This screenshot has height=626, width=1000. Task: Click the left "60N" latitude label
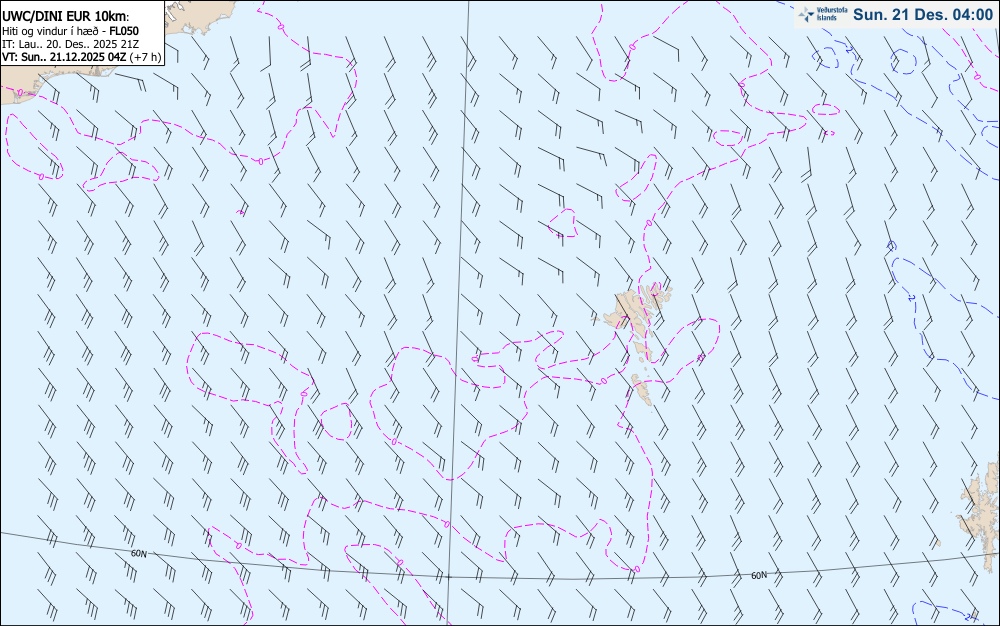tap(138, 553)
